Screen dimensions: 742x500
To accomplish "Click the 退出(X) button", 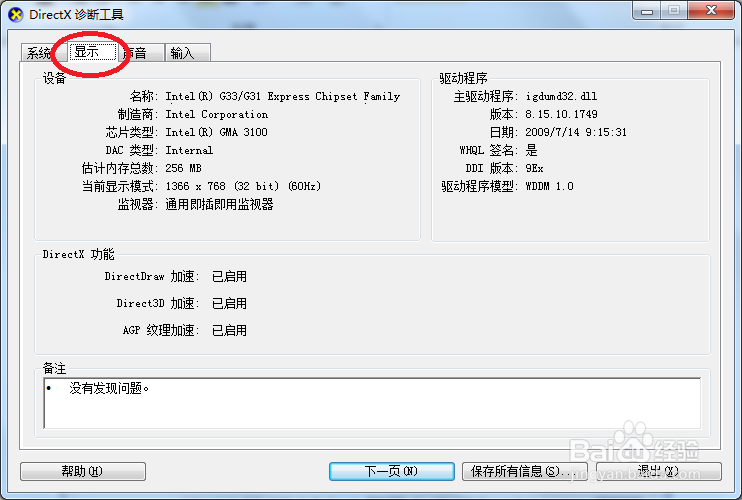I will pyautogui.click(x=659, y=471).
